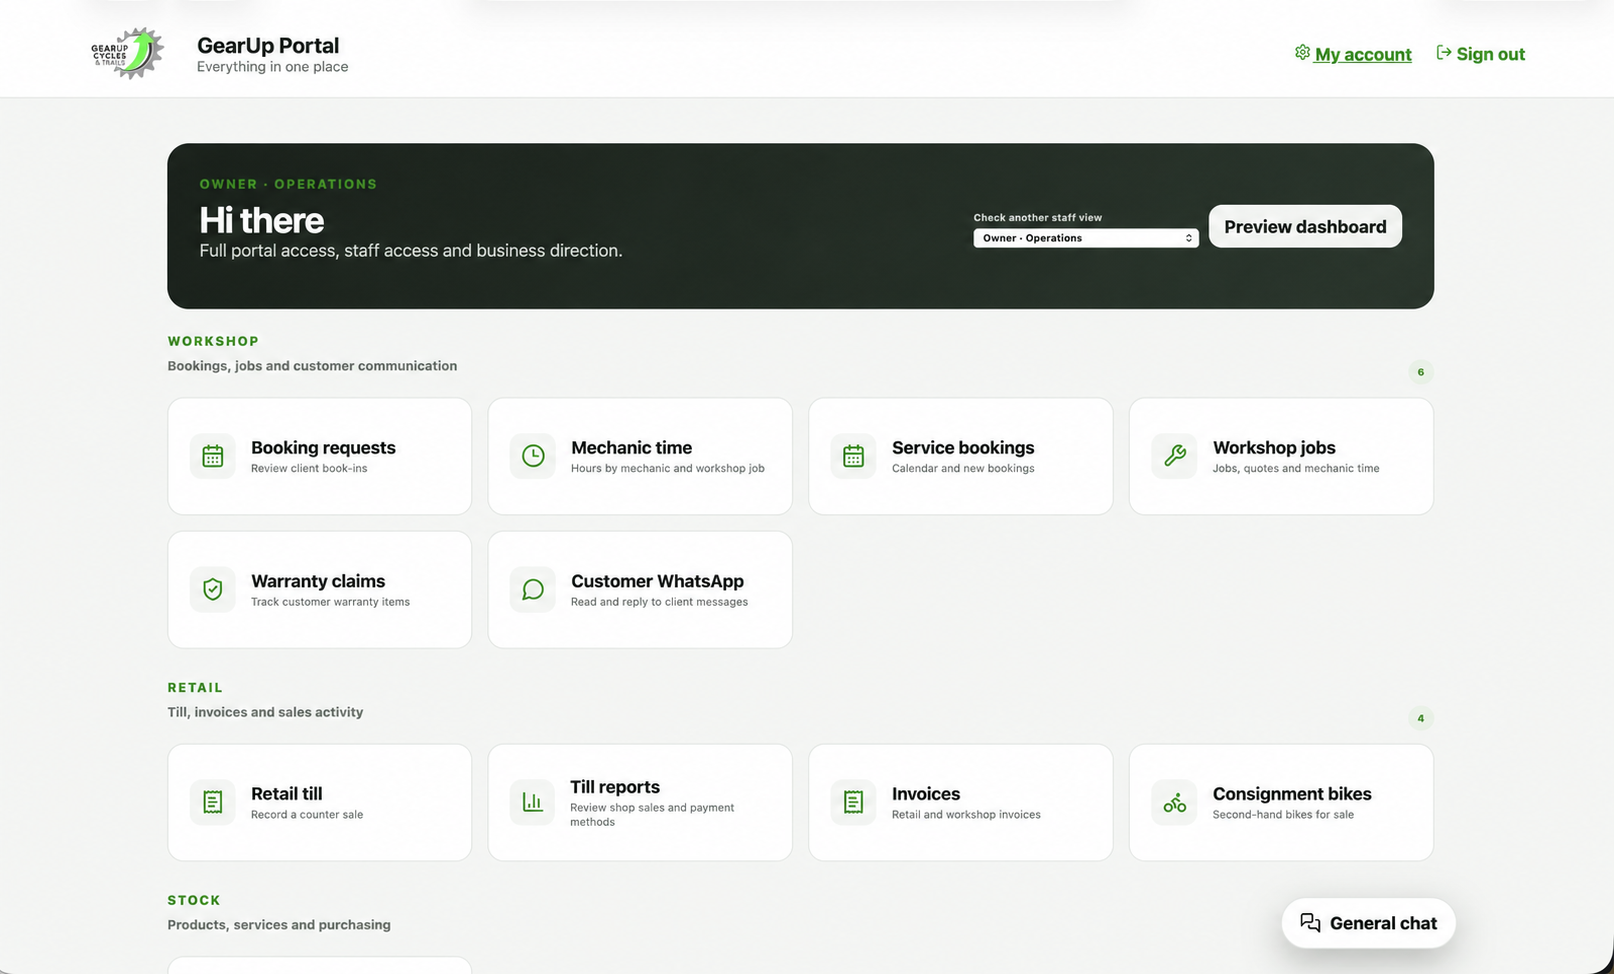This screenshot has width=1614, height=974.
Task: Open the staff view dropdown
Action: (x=1086, y=238)
